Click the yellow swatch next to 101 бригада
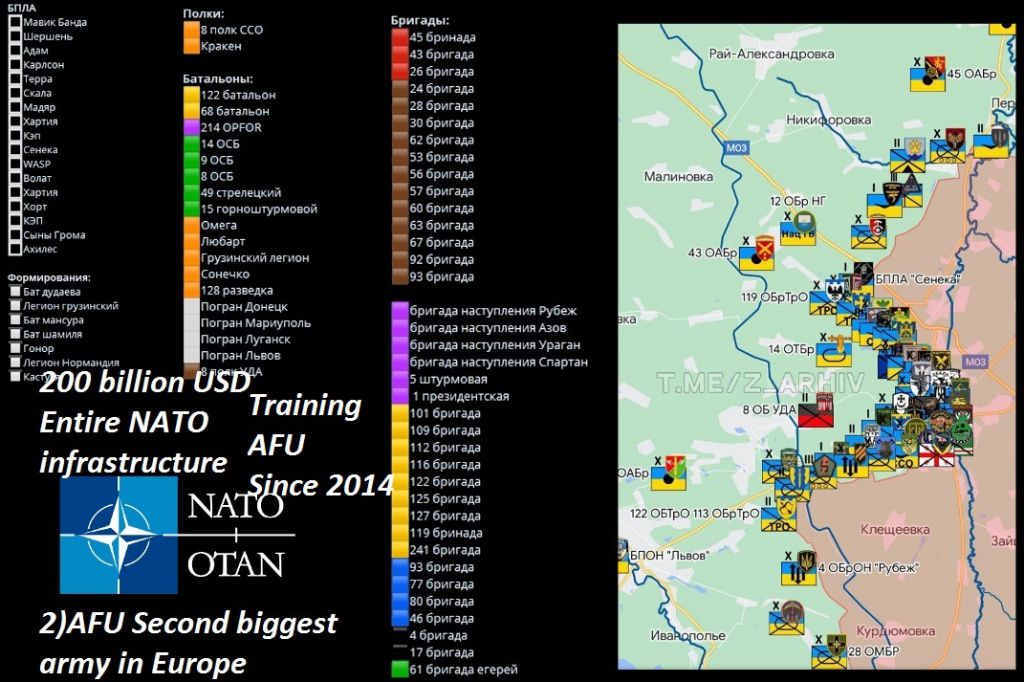 tap(400, 413)
